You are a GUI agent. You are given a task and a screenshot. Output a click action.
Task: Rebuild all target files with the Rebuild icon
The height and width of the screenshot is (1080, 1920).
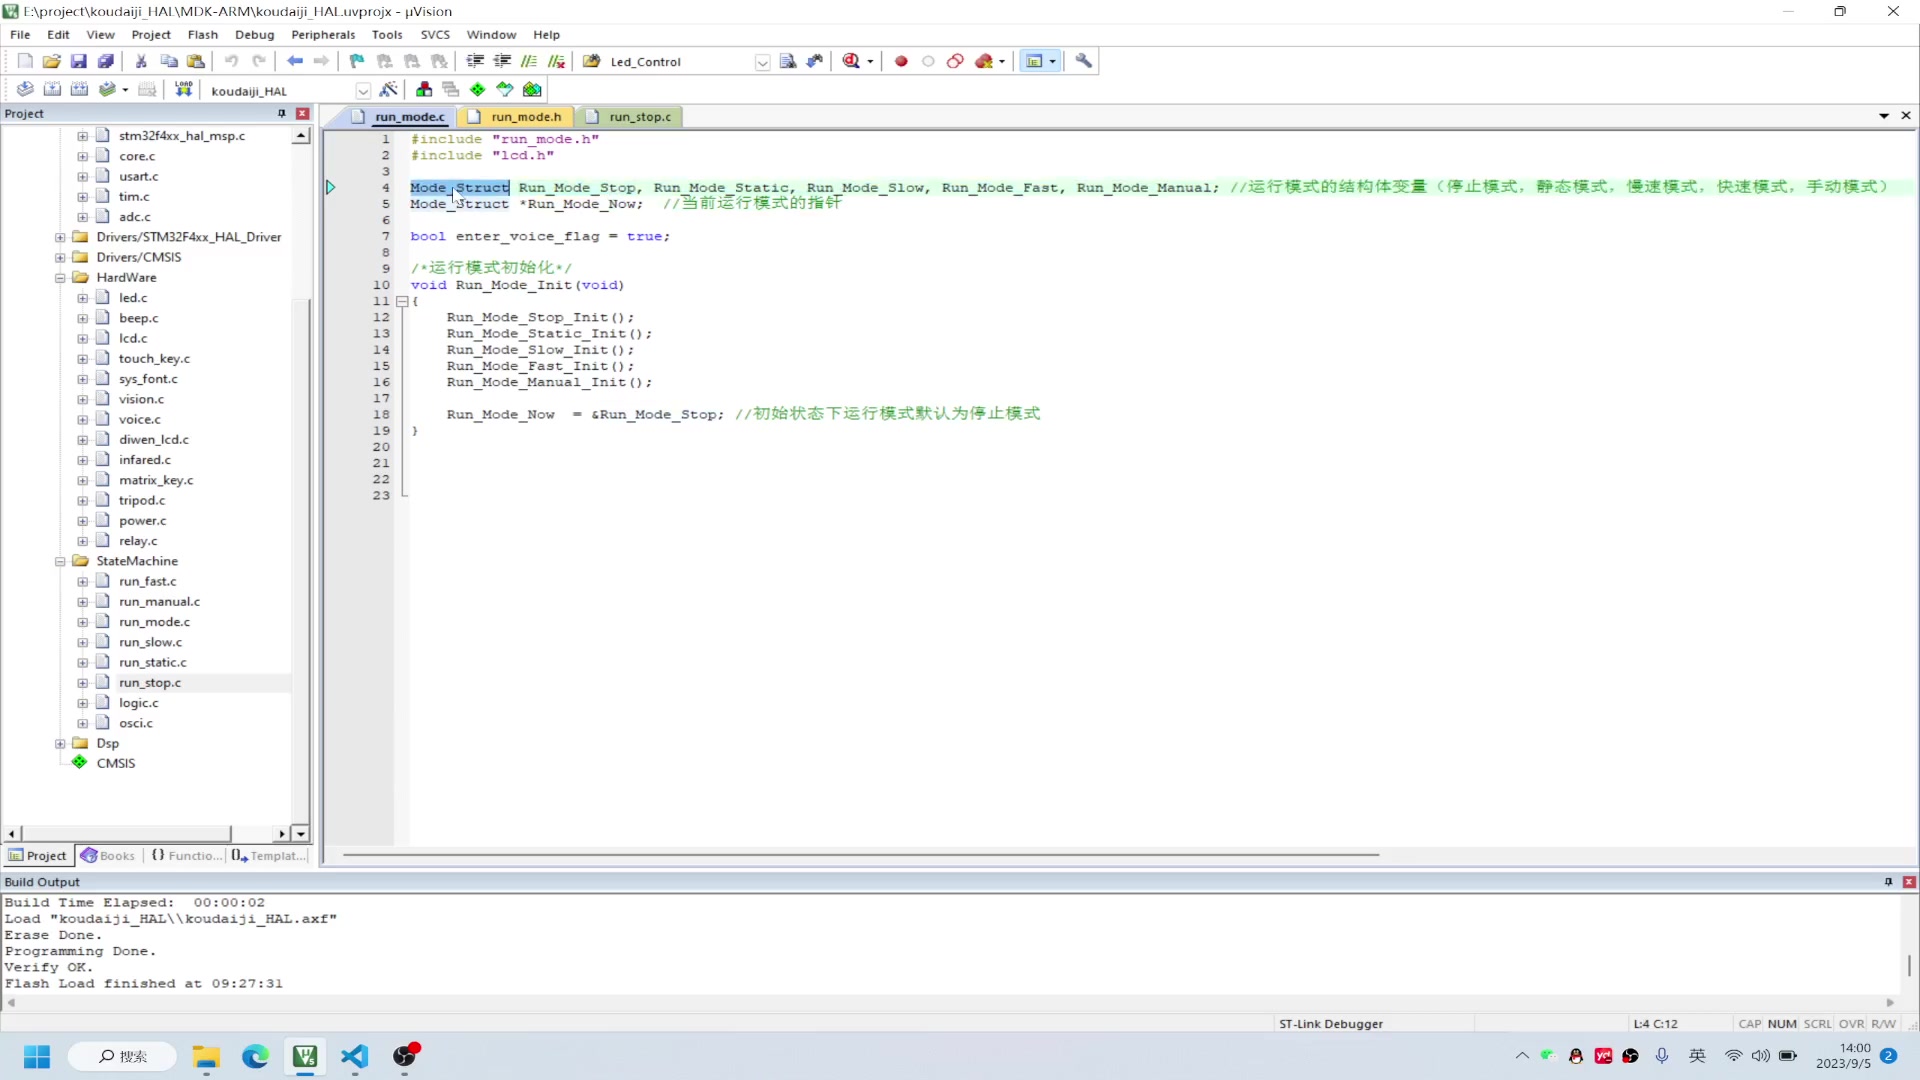pos(79,90)
